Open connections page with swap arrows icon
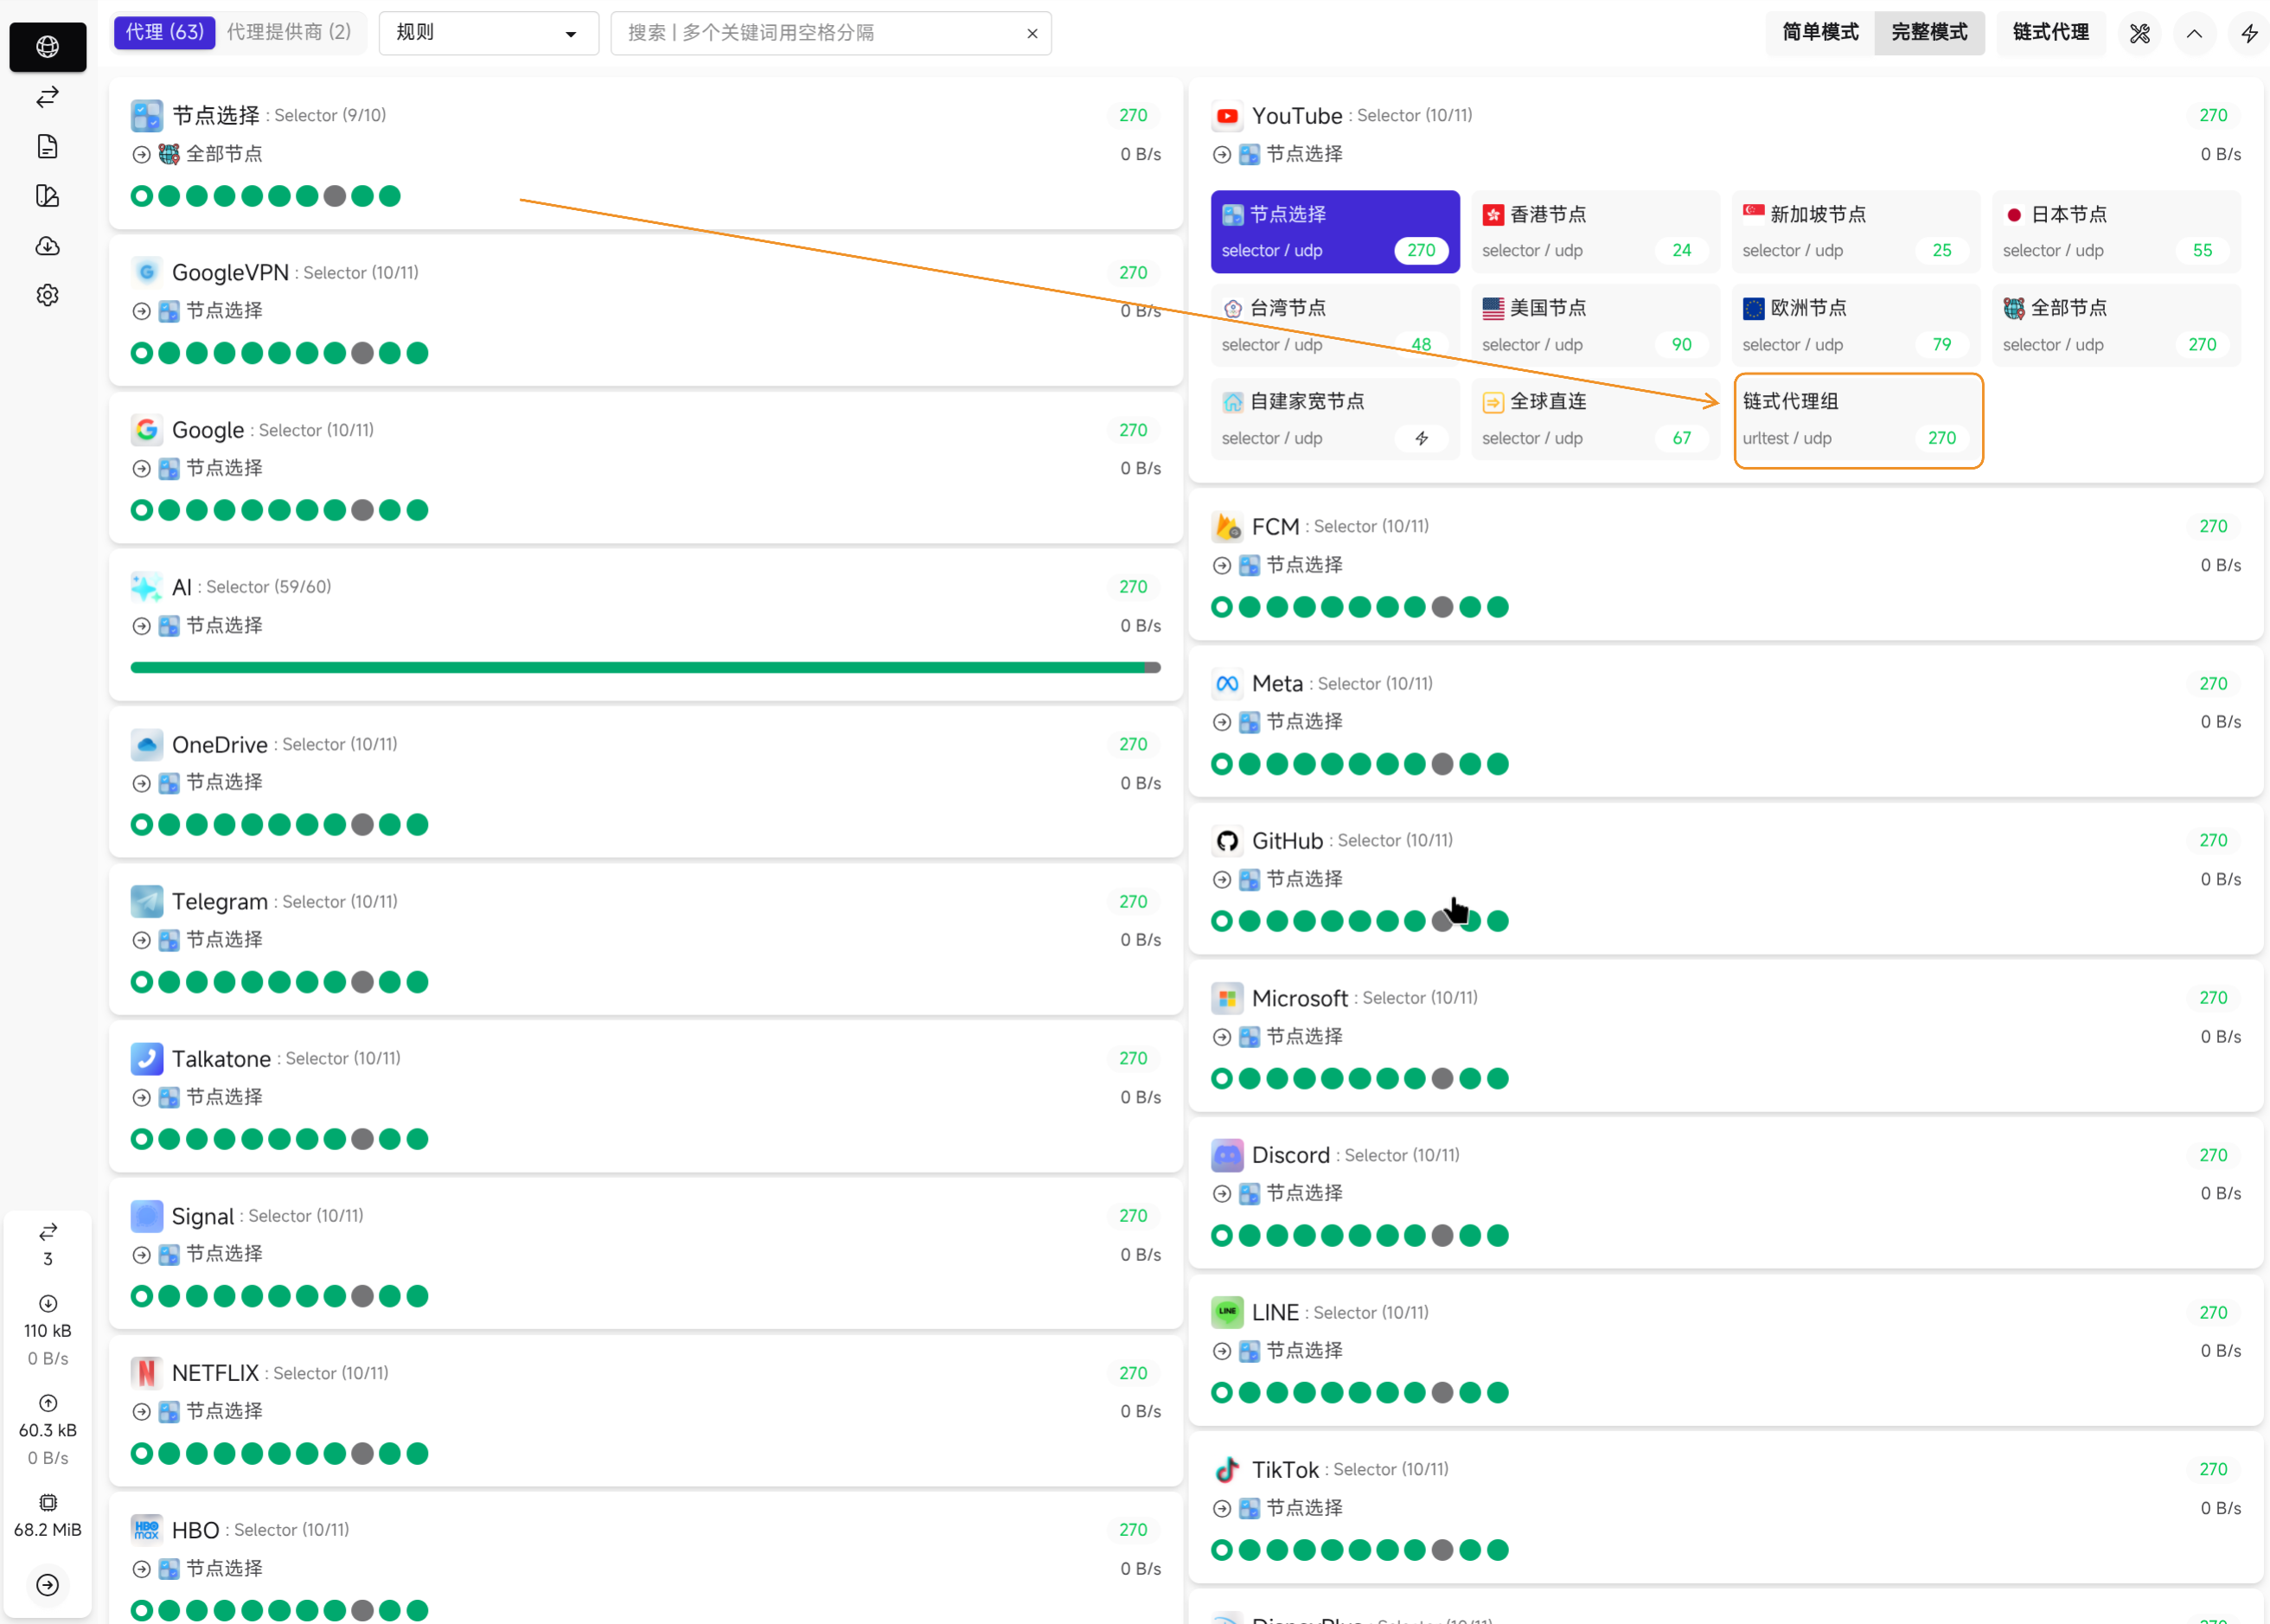The image size is (2270, 1624). click(47, 97)
